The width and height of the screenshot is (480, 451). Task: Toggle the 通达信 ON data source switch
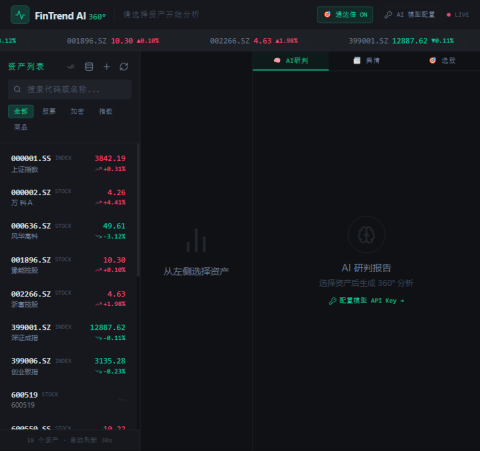tap(345, 15)
